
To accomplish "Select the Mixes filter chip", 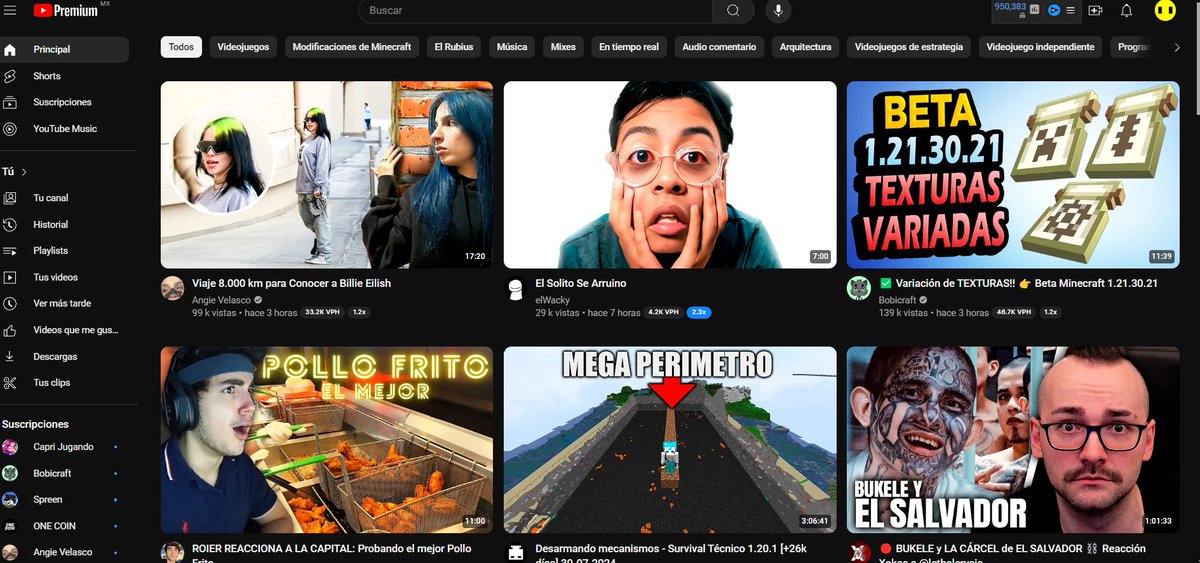I will 563,47.
